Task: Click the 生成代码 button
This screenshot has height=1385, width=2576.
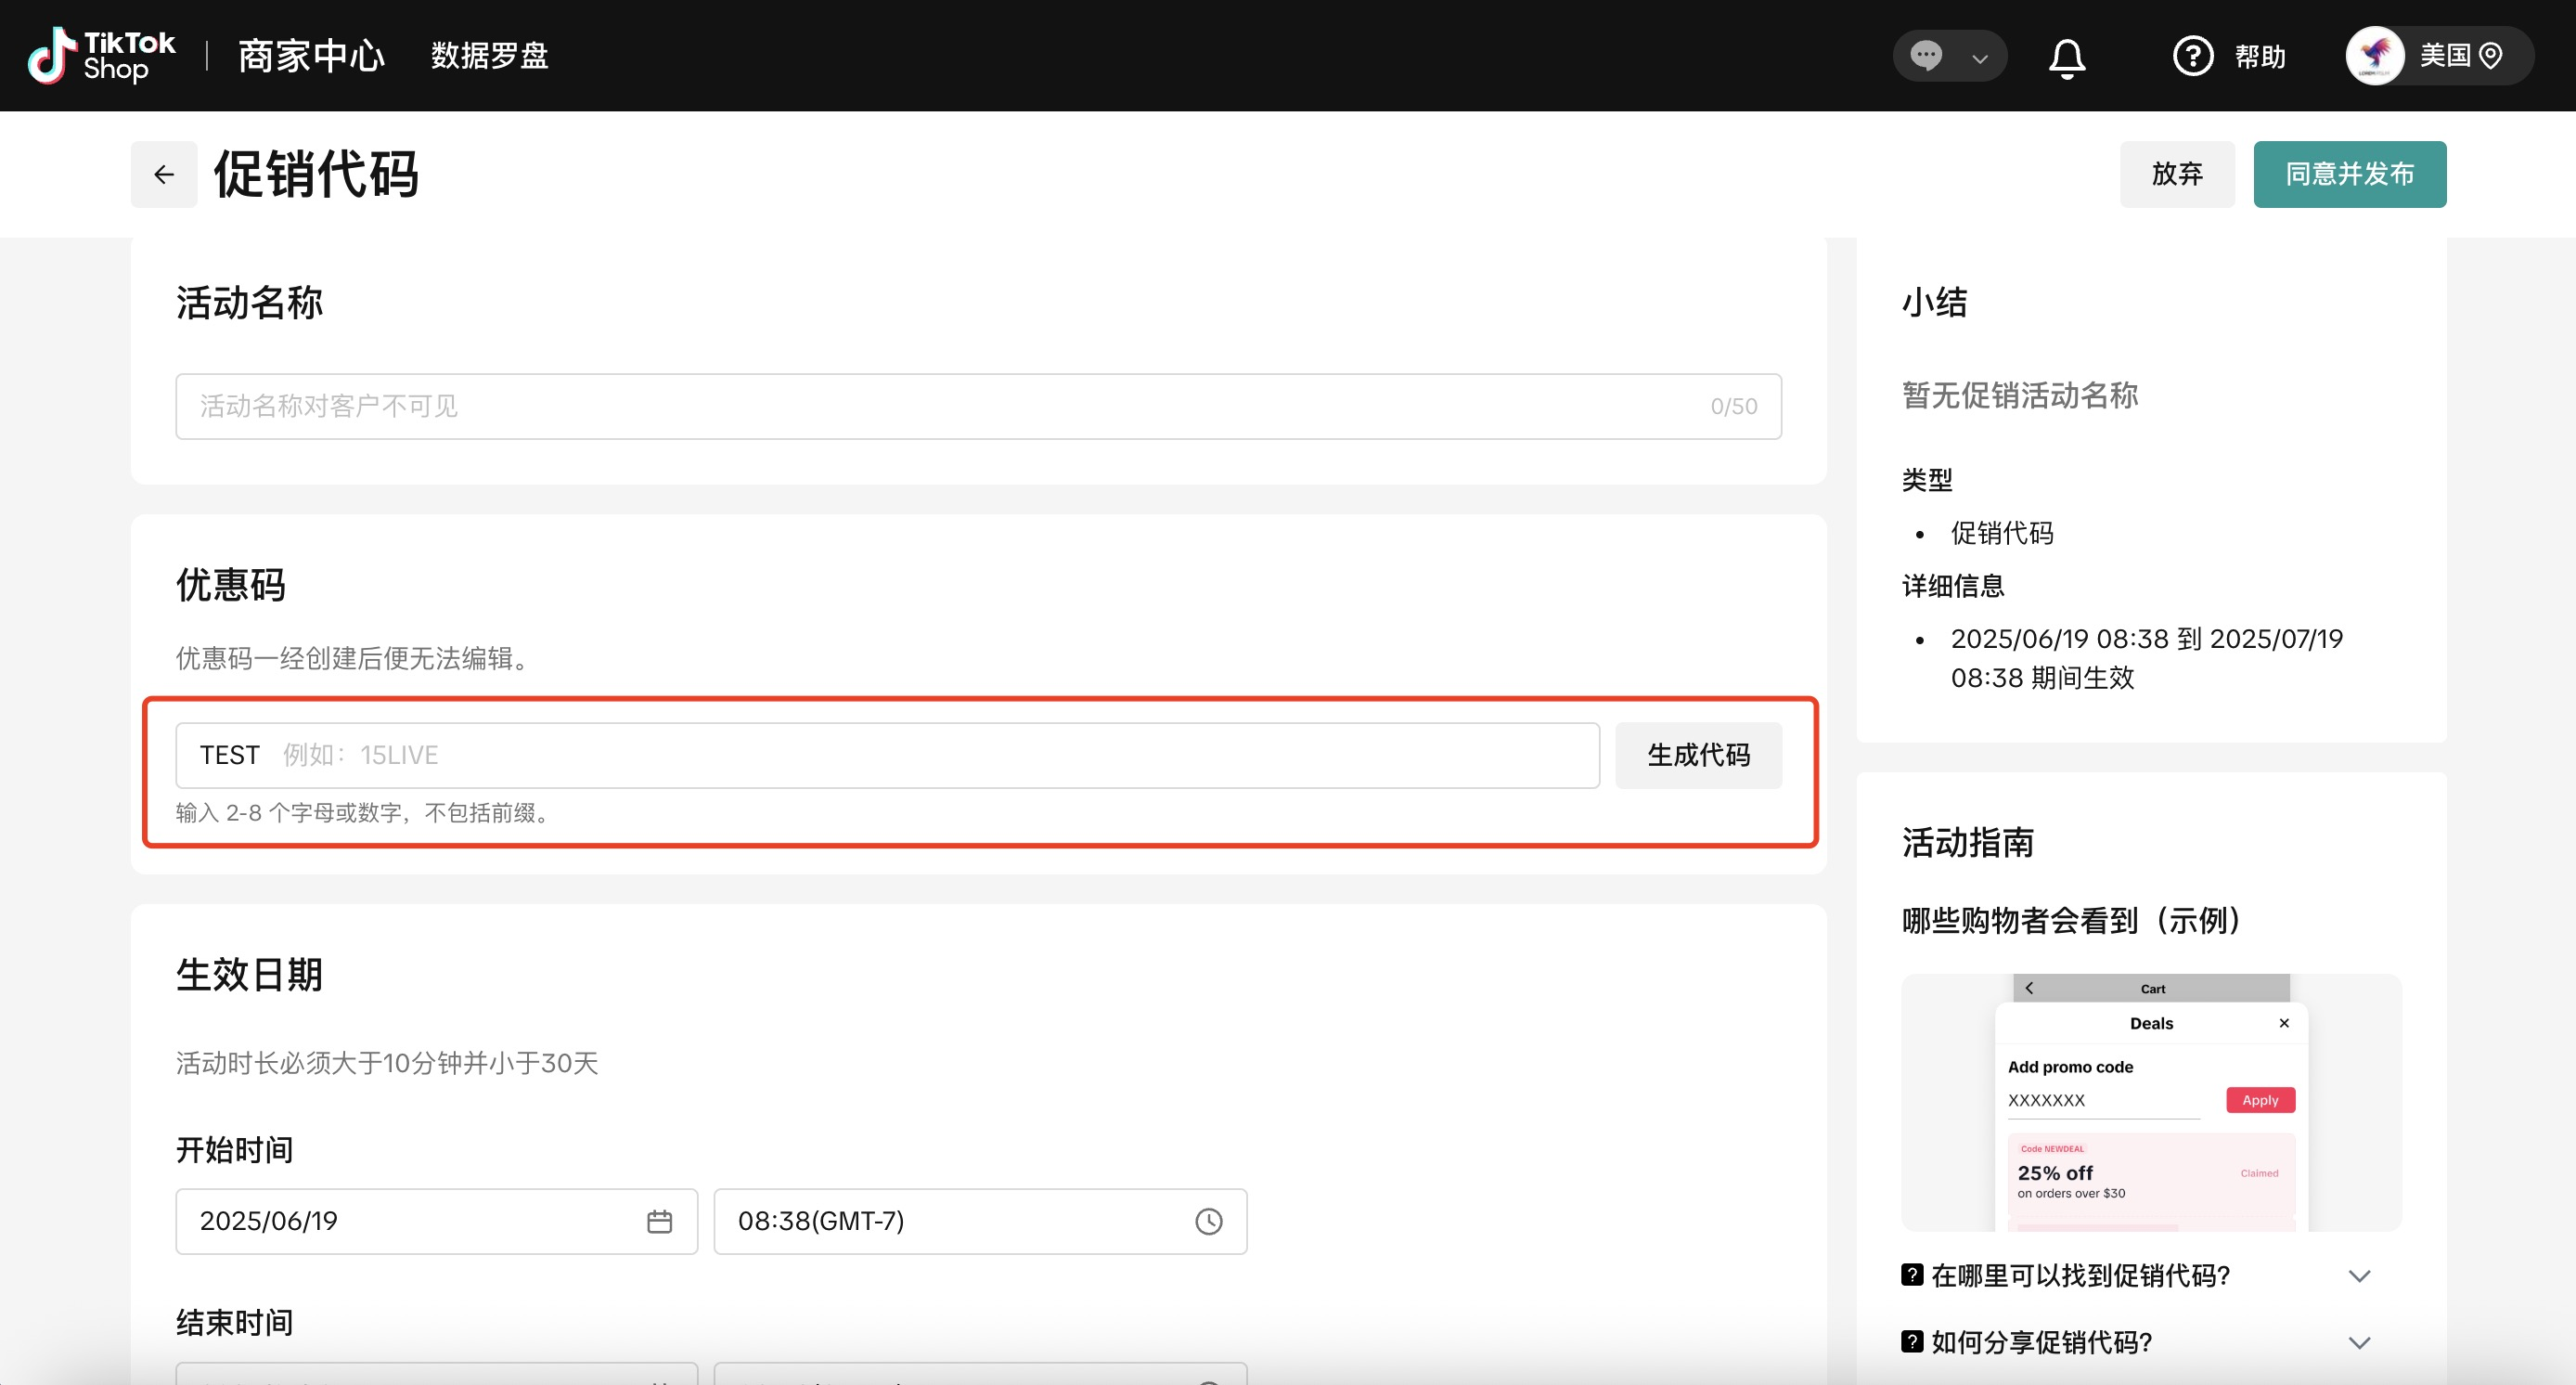Action: click(1697, 755)
